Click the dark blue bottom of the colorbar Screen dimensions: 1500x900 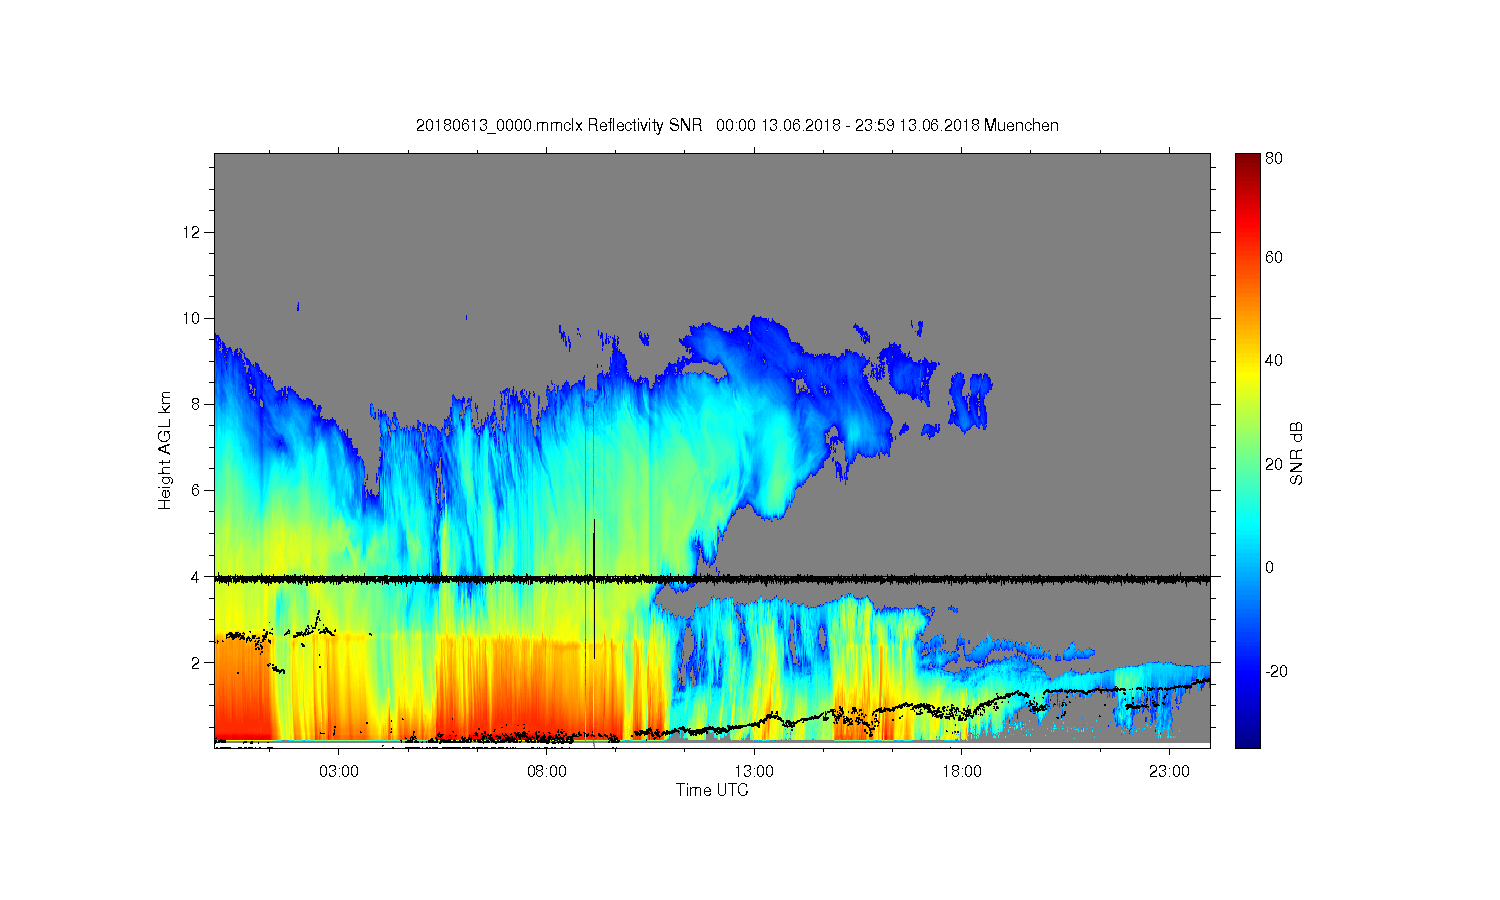tap(1247, 740)
